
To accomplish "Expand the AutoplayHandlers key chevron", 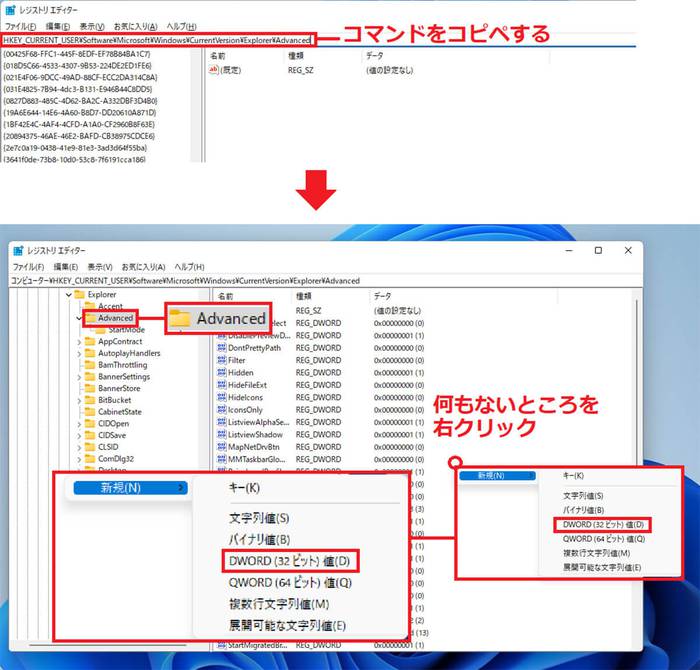I will tap(79, 354).
